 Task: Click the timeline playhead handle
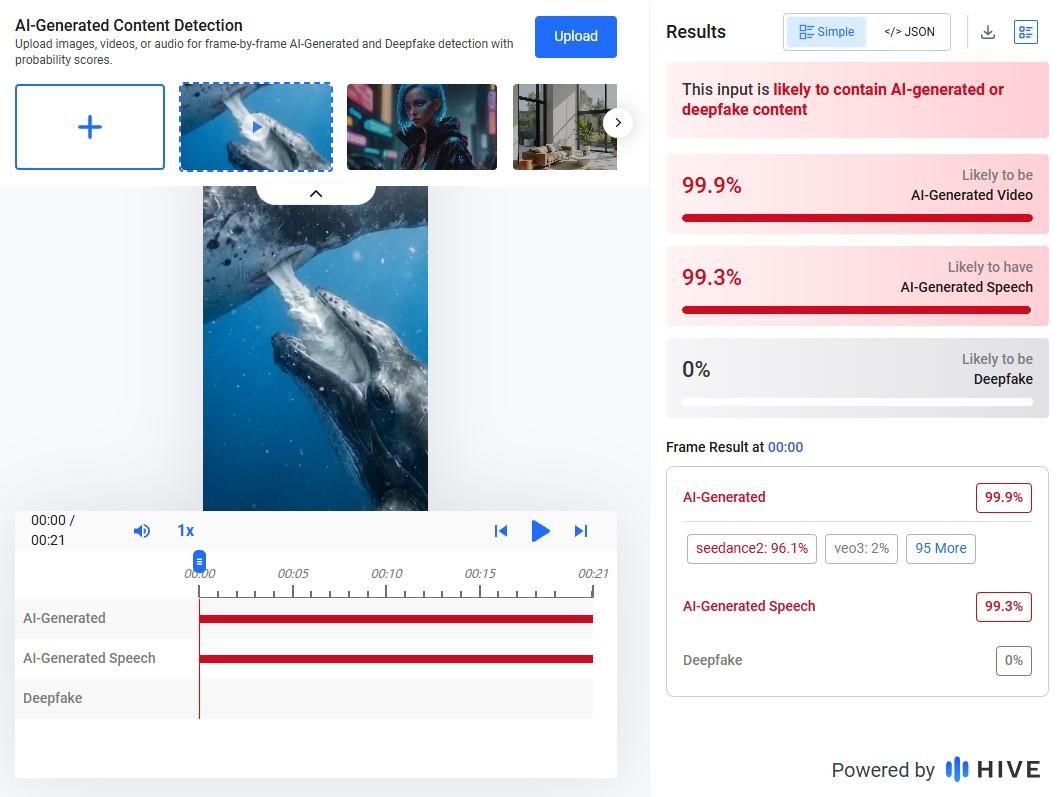tap(199, 561)
